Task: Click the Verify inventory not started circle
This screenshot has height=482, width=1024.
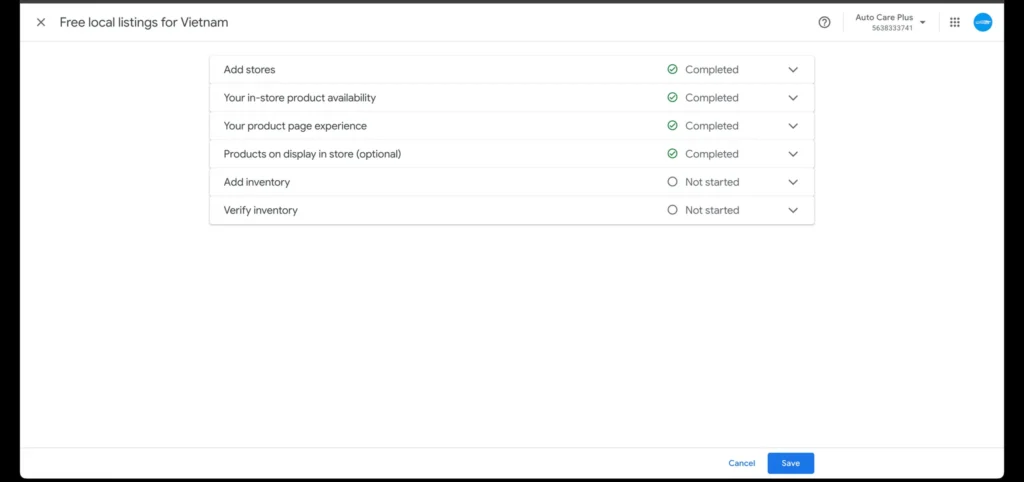Action: (672, 210)
